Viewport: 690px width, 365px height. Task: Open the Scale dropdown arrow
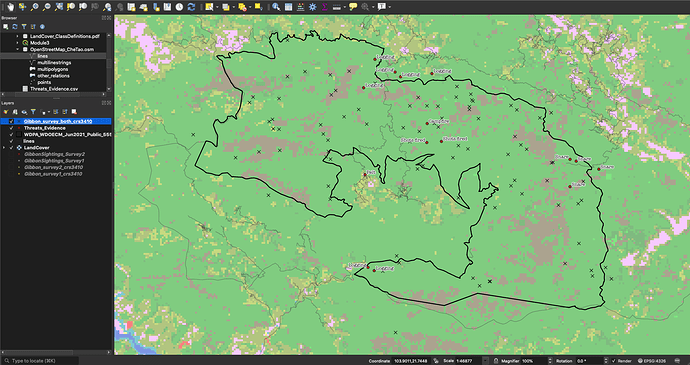tap(485, 361)
